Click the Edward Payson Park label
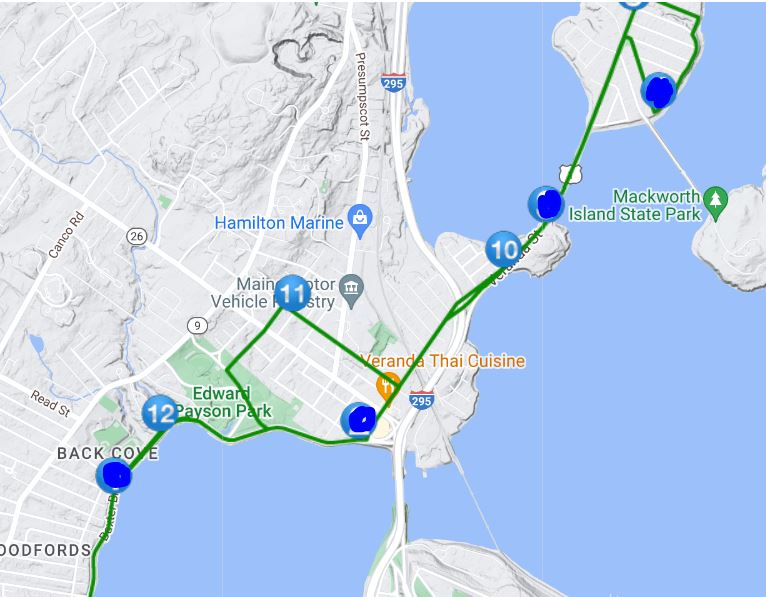Viewport: 766px width, 597px height. (x=223, y=402)
